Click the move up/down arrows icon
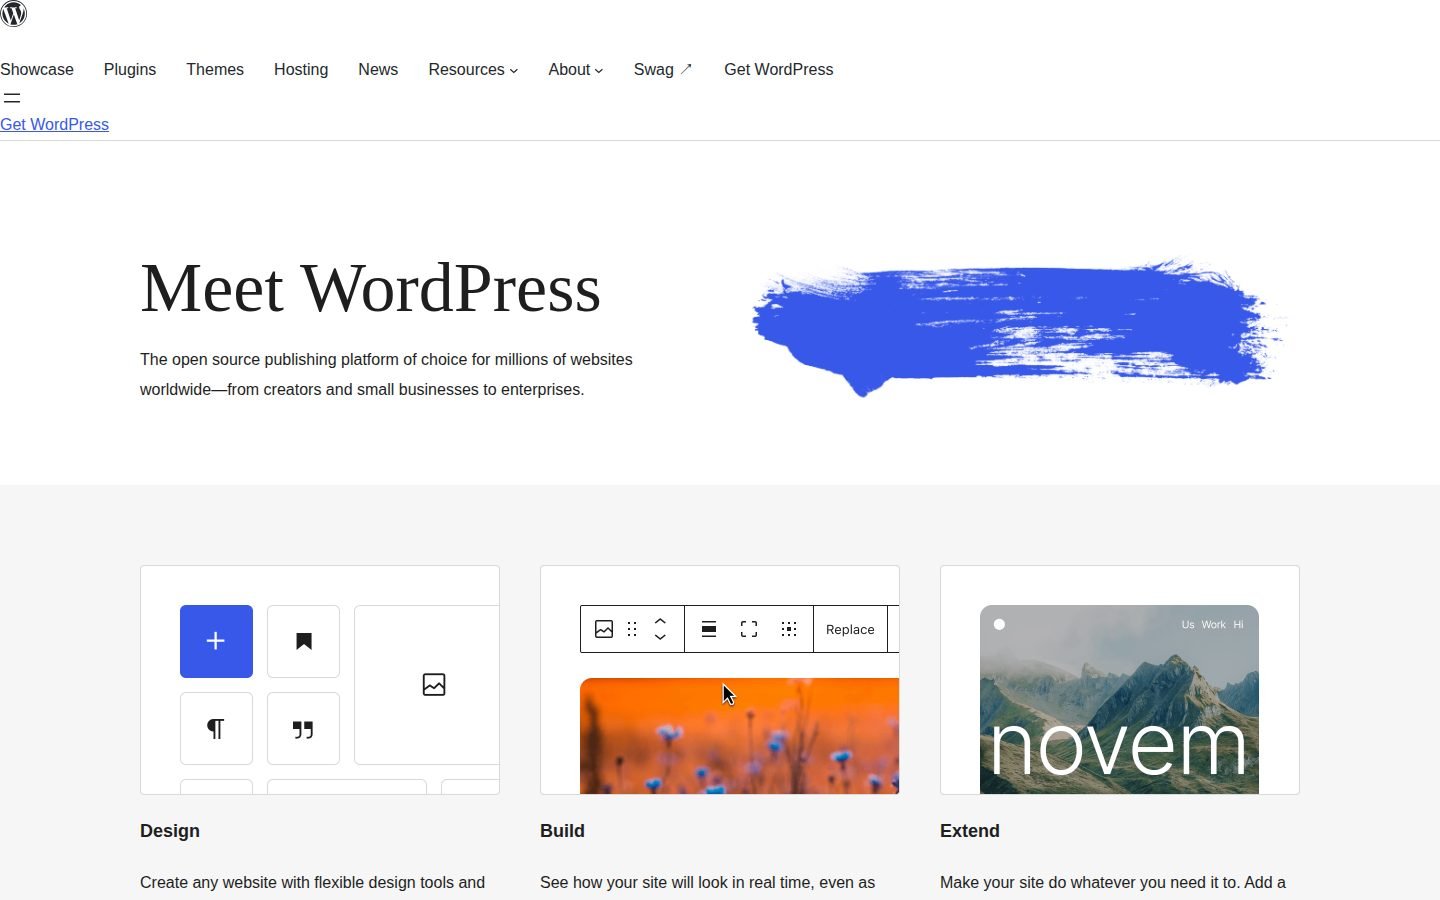This screenshot has width=1440, height=900. click(660, 629)
